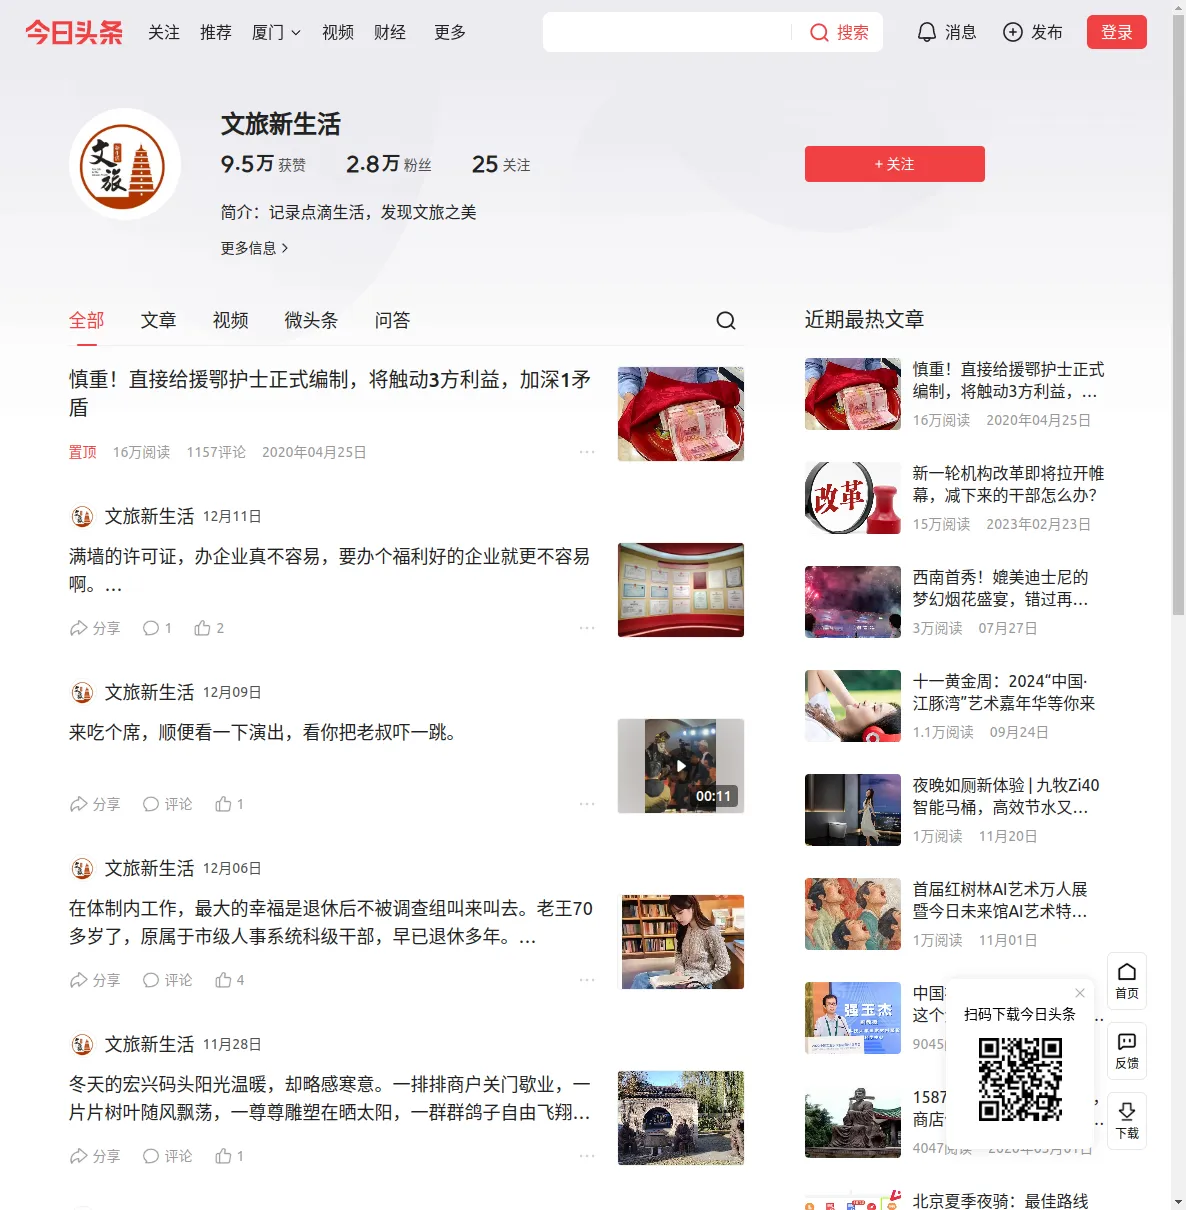Comment on the 11月28日 post

tap(167, 1156)
